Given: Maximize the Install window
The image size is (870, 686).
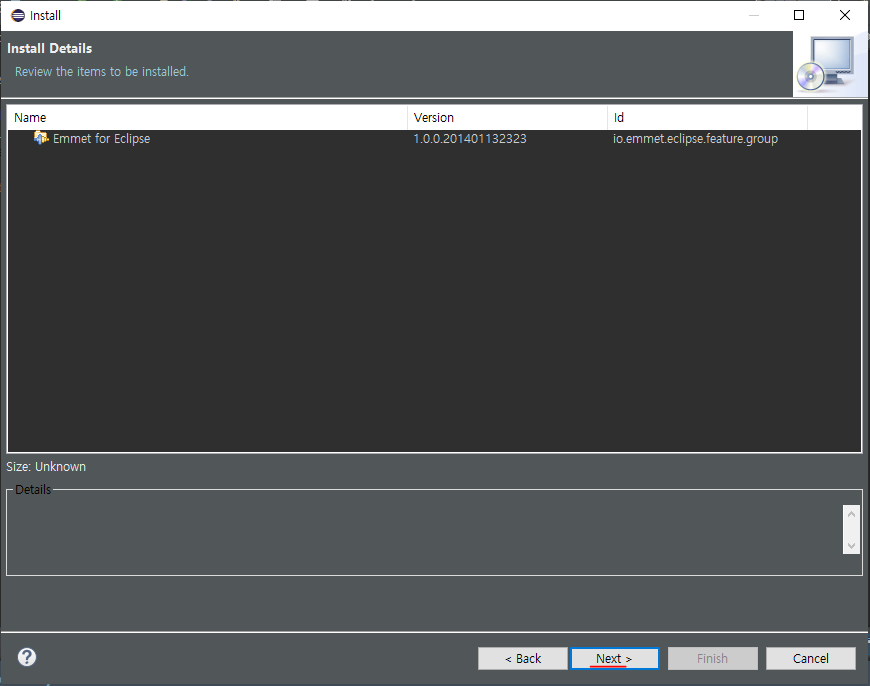Looking at the screenshot, I should coord(799,15).
